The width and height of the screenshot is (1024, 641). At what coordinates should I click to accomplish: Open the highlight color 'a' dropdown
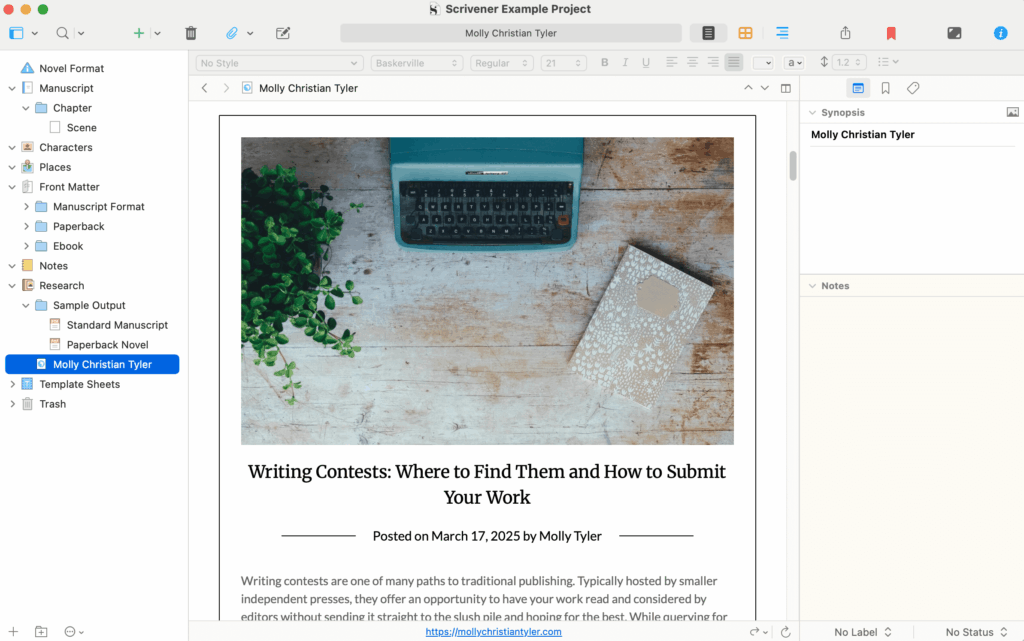[x=794, y=63]
